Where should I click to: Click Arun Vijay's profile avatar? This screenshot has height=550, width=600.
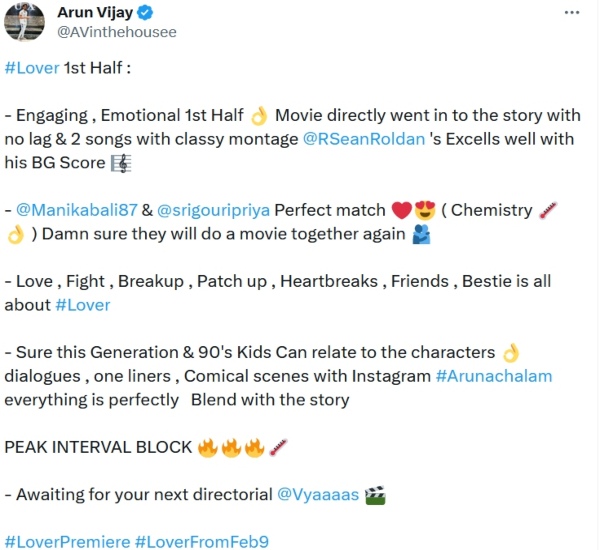[22, 22]
